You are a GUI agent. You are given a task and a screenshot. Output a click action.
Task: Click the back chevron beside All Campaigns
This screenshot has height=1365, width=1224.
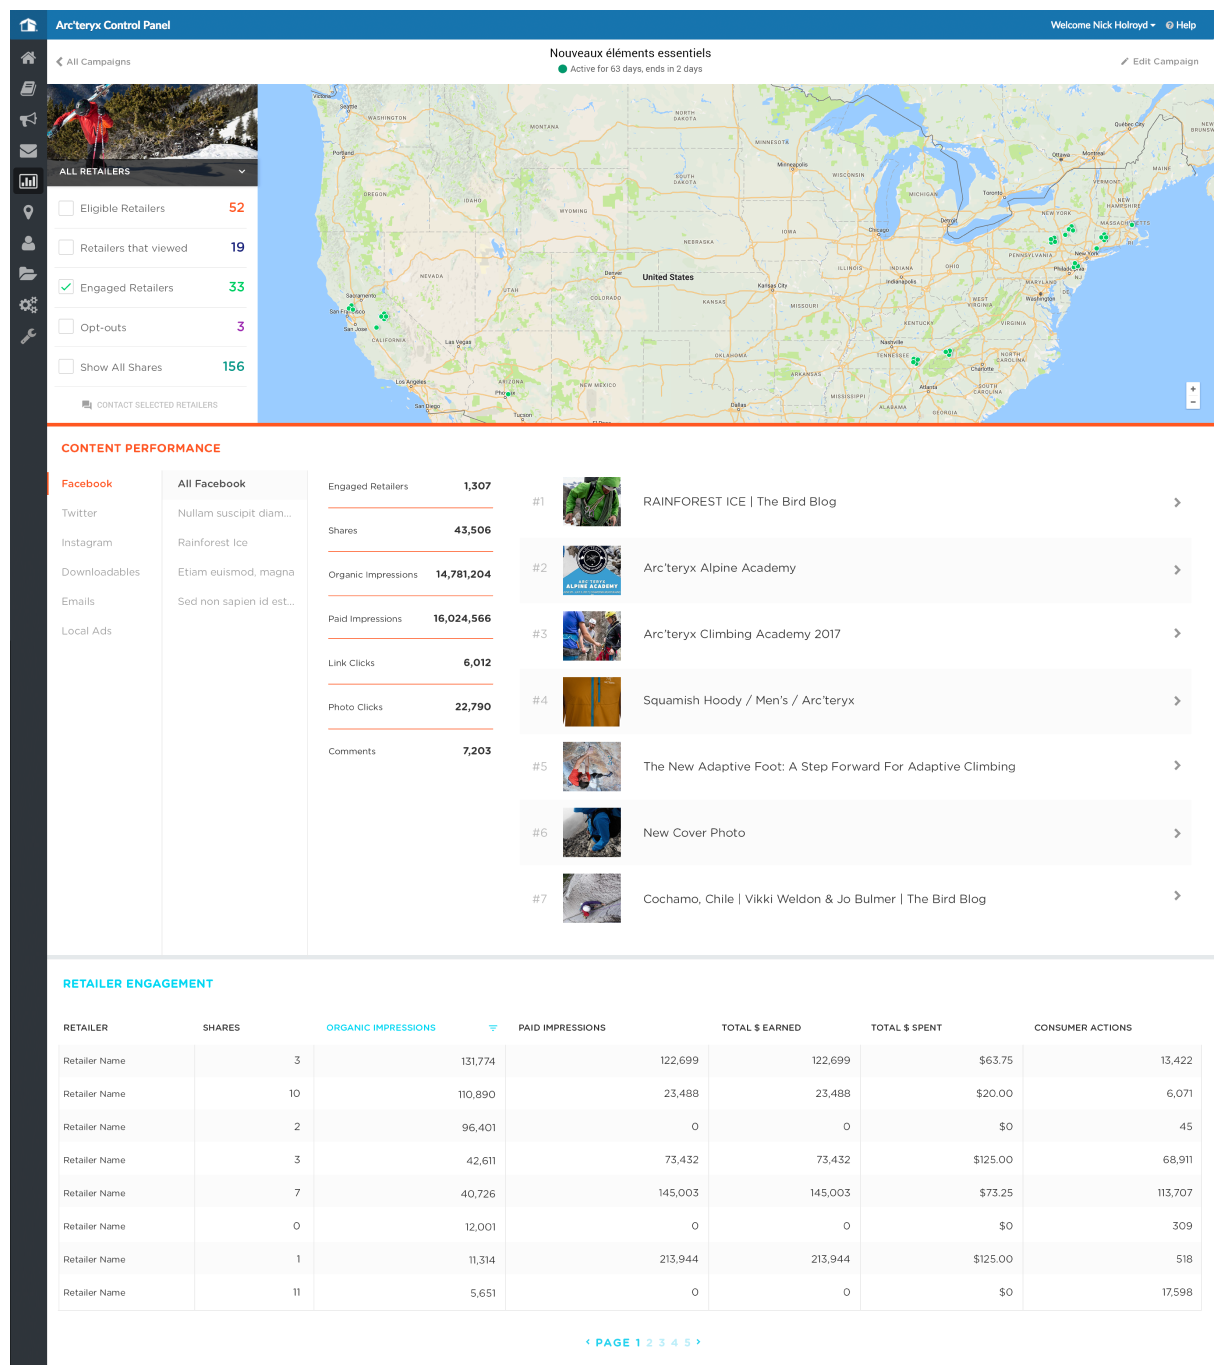pos(59,62)
